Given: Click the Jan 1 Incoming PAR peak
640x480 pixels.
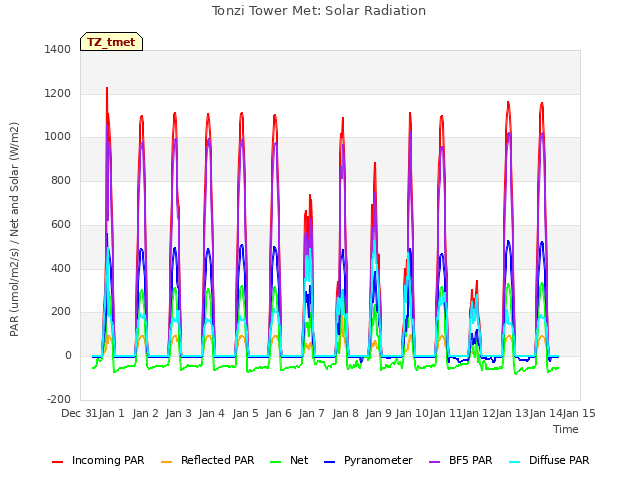Looking at the screenshot, I should click(107, 88).
